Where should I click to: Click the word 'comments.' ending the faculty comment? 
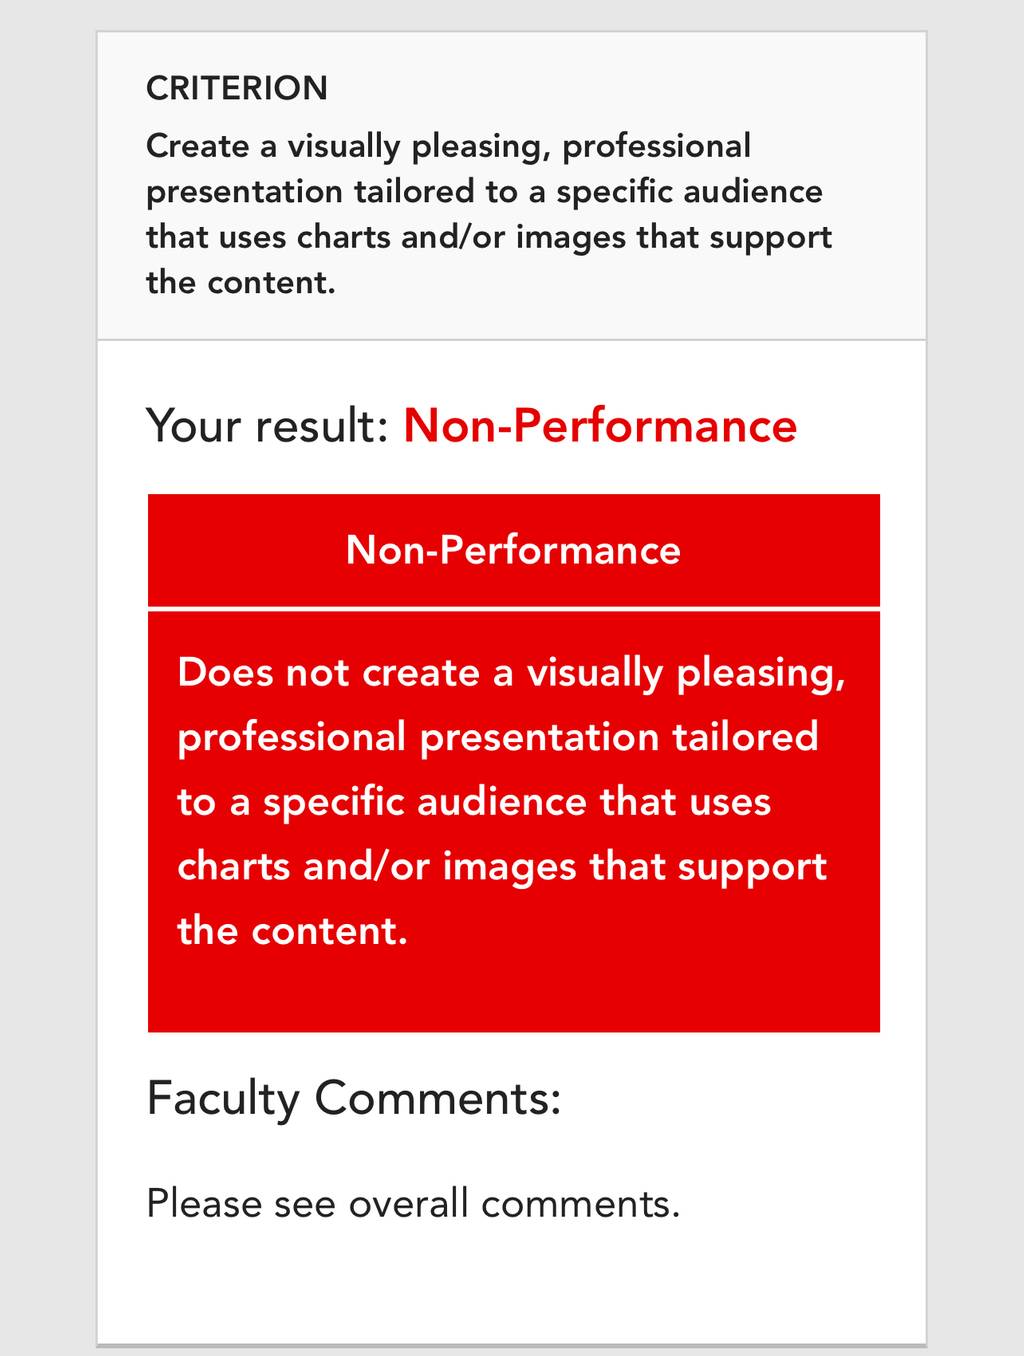(x=580, y=1204)
